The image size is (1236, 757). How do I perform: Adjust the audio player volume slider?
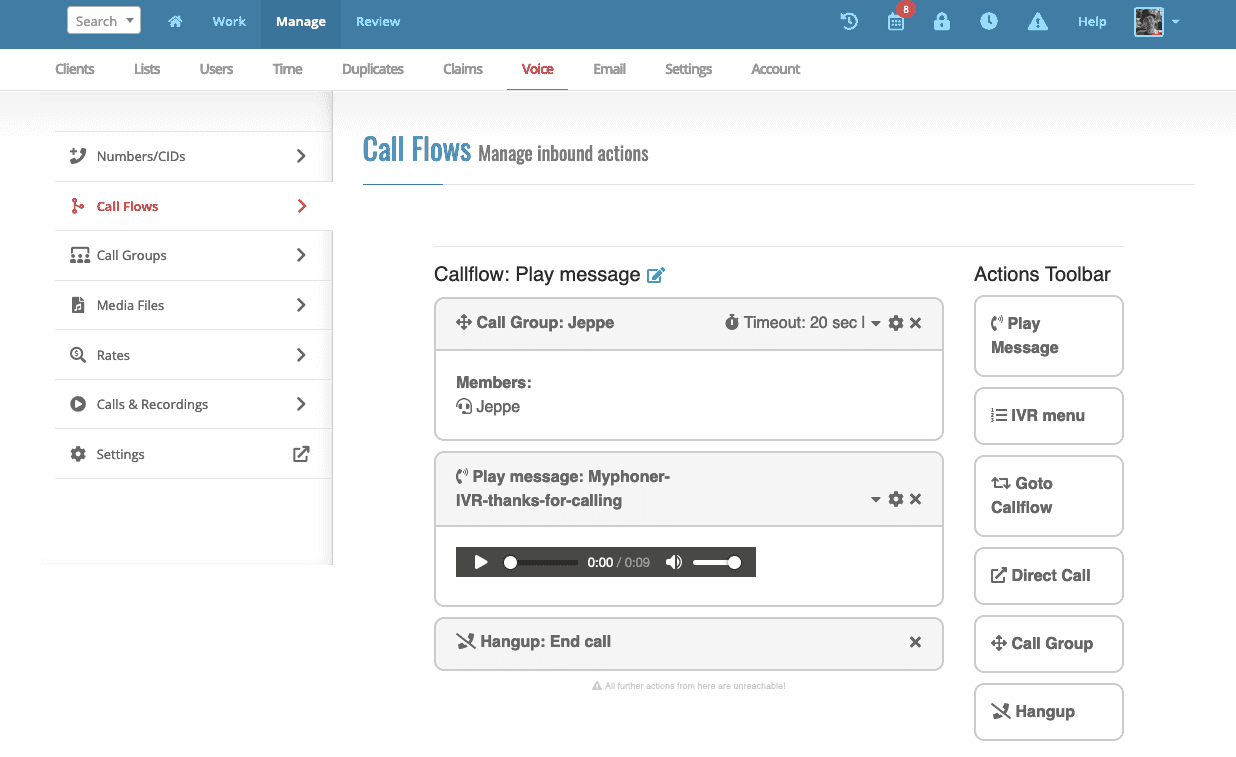click(717, 562)
